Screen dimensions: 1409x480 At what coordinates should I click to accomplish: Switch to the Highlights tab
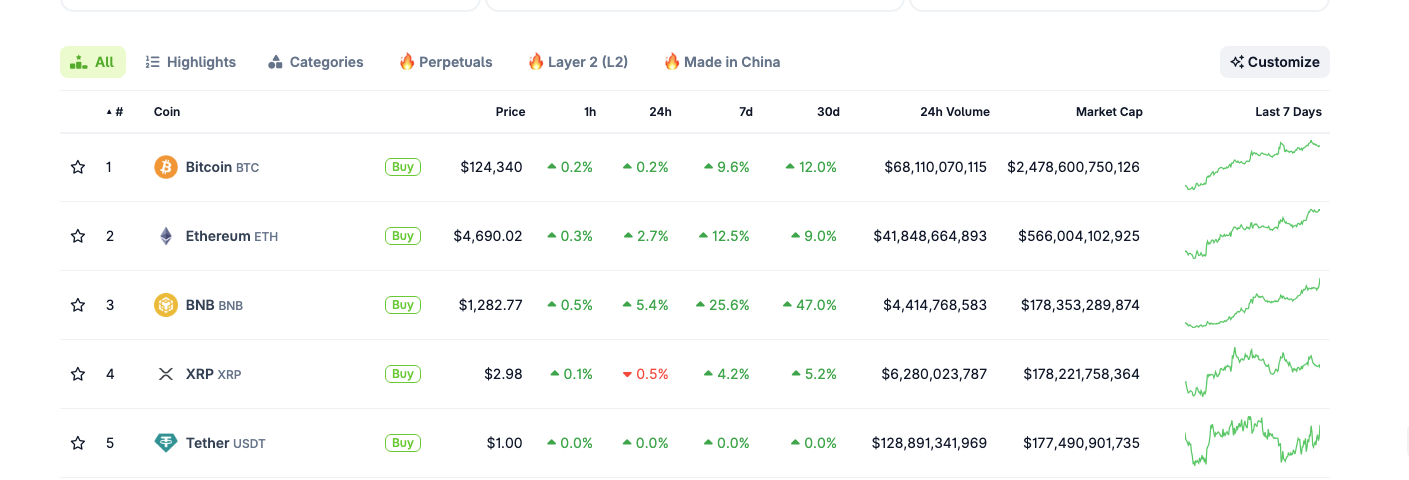coord(191,62)
